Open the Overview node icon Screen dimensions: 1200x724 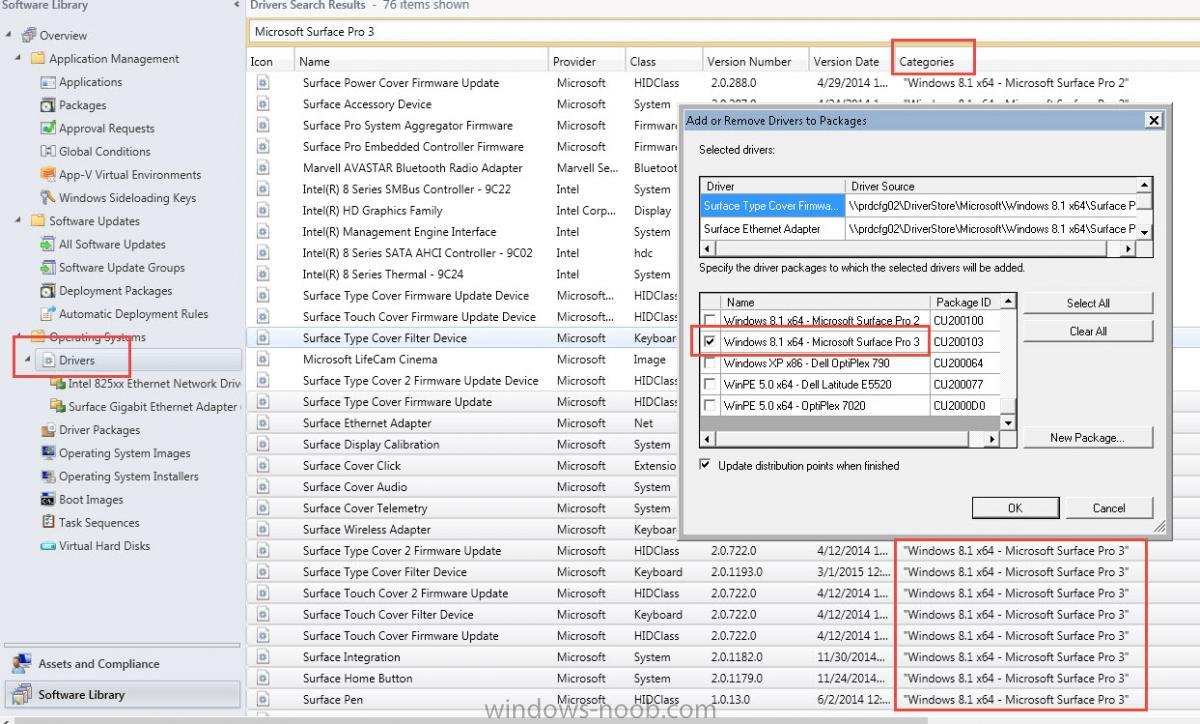pos(28,35)
